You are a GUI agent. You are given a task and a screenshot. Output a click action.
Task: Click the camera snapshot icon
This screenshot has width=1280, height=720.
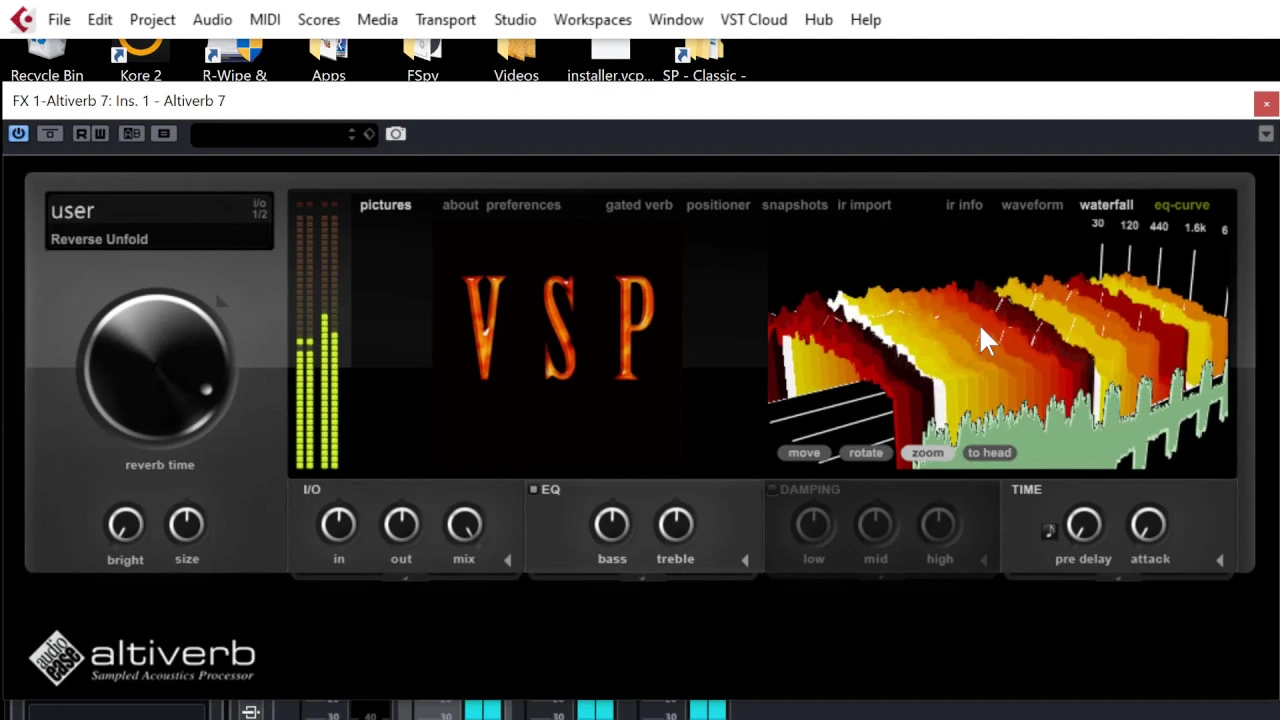tap(396, 134)
